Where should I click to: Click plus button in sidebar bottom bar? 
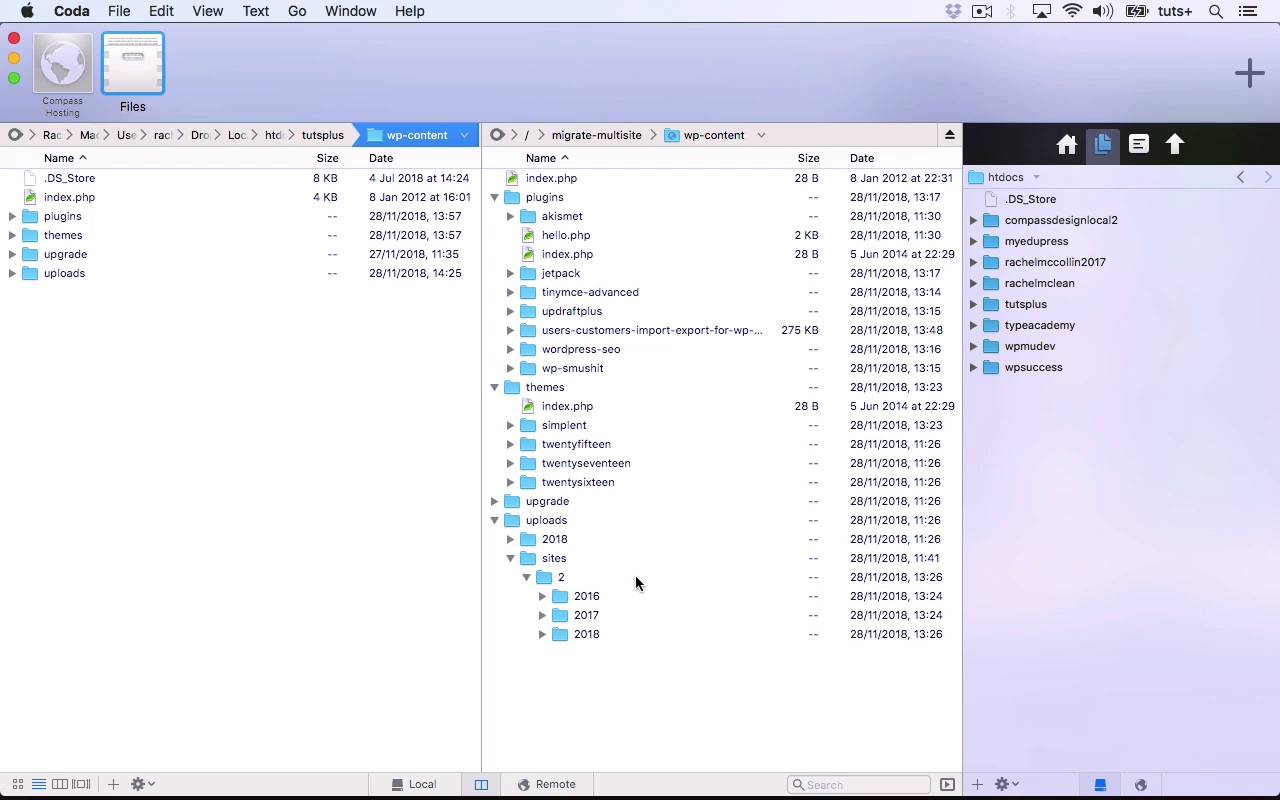pos(977,784)
